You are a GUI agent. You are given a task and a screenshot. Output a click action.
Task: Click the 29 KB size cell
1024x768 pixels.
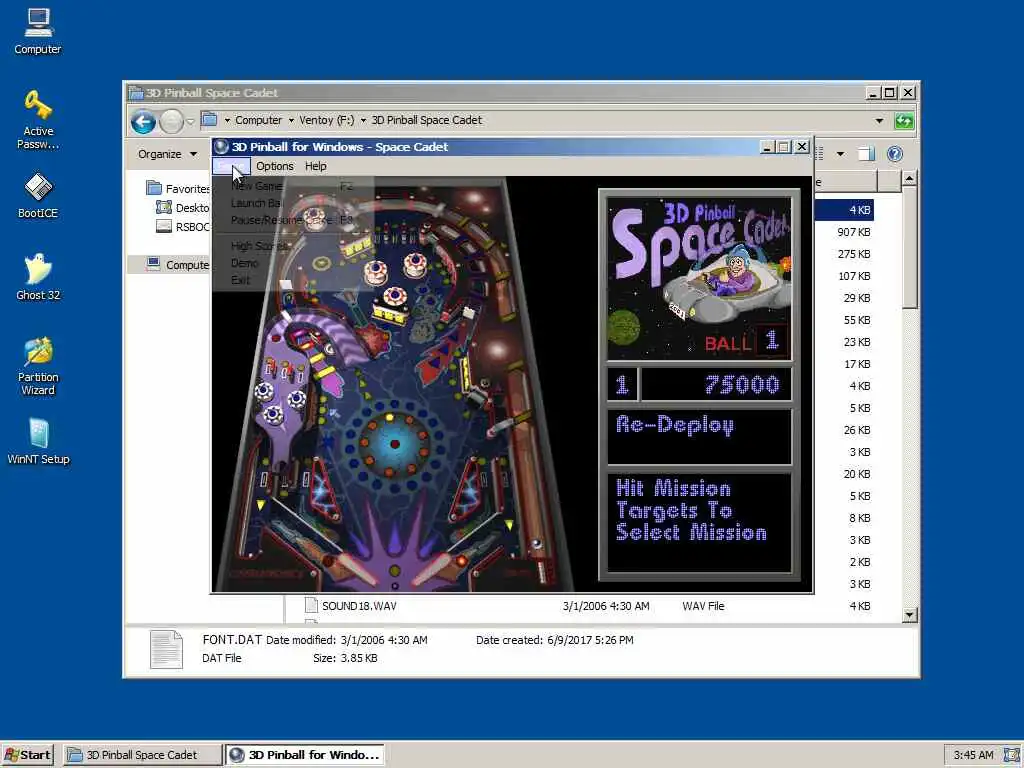pyautogui.click(x=857, y=298)
